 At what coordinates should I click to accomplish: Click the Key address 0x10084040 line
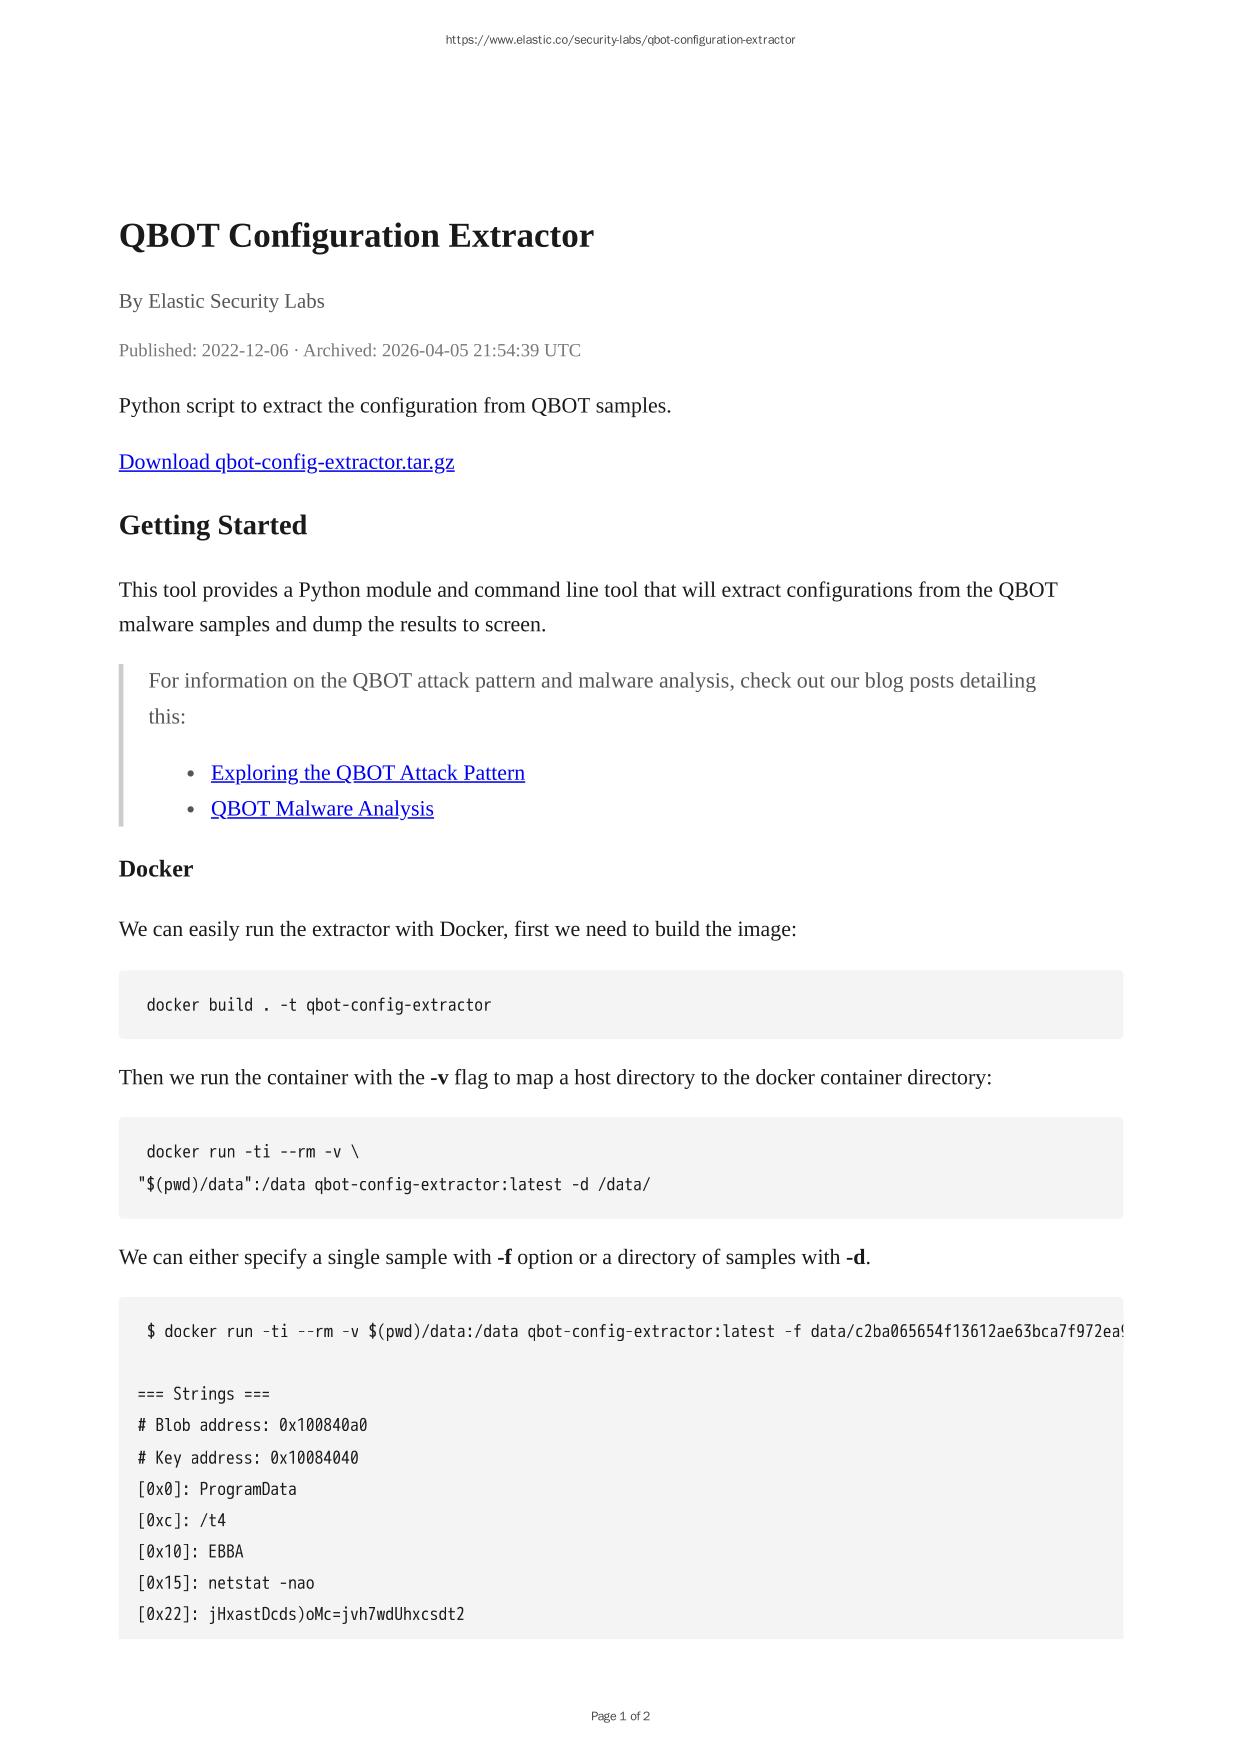click(x=248, y=1458)
